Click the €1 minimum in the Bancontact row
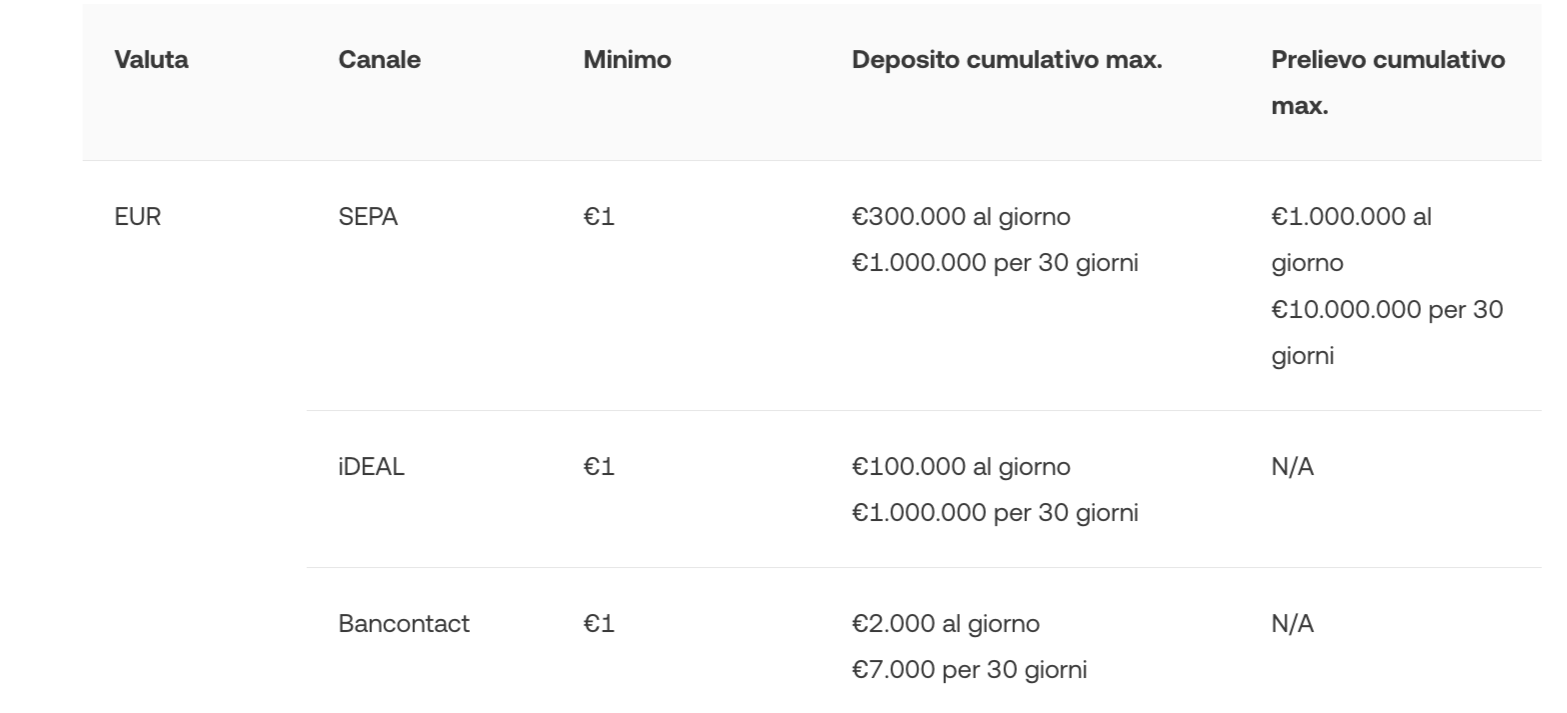The width and height of the screenshot is (1567, 713). coord(599,624)
